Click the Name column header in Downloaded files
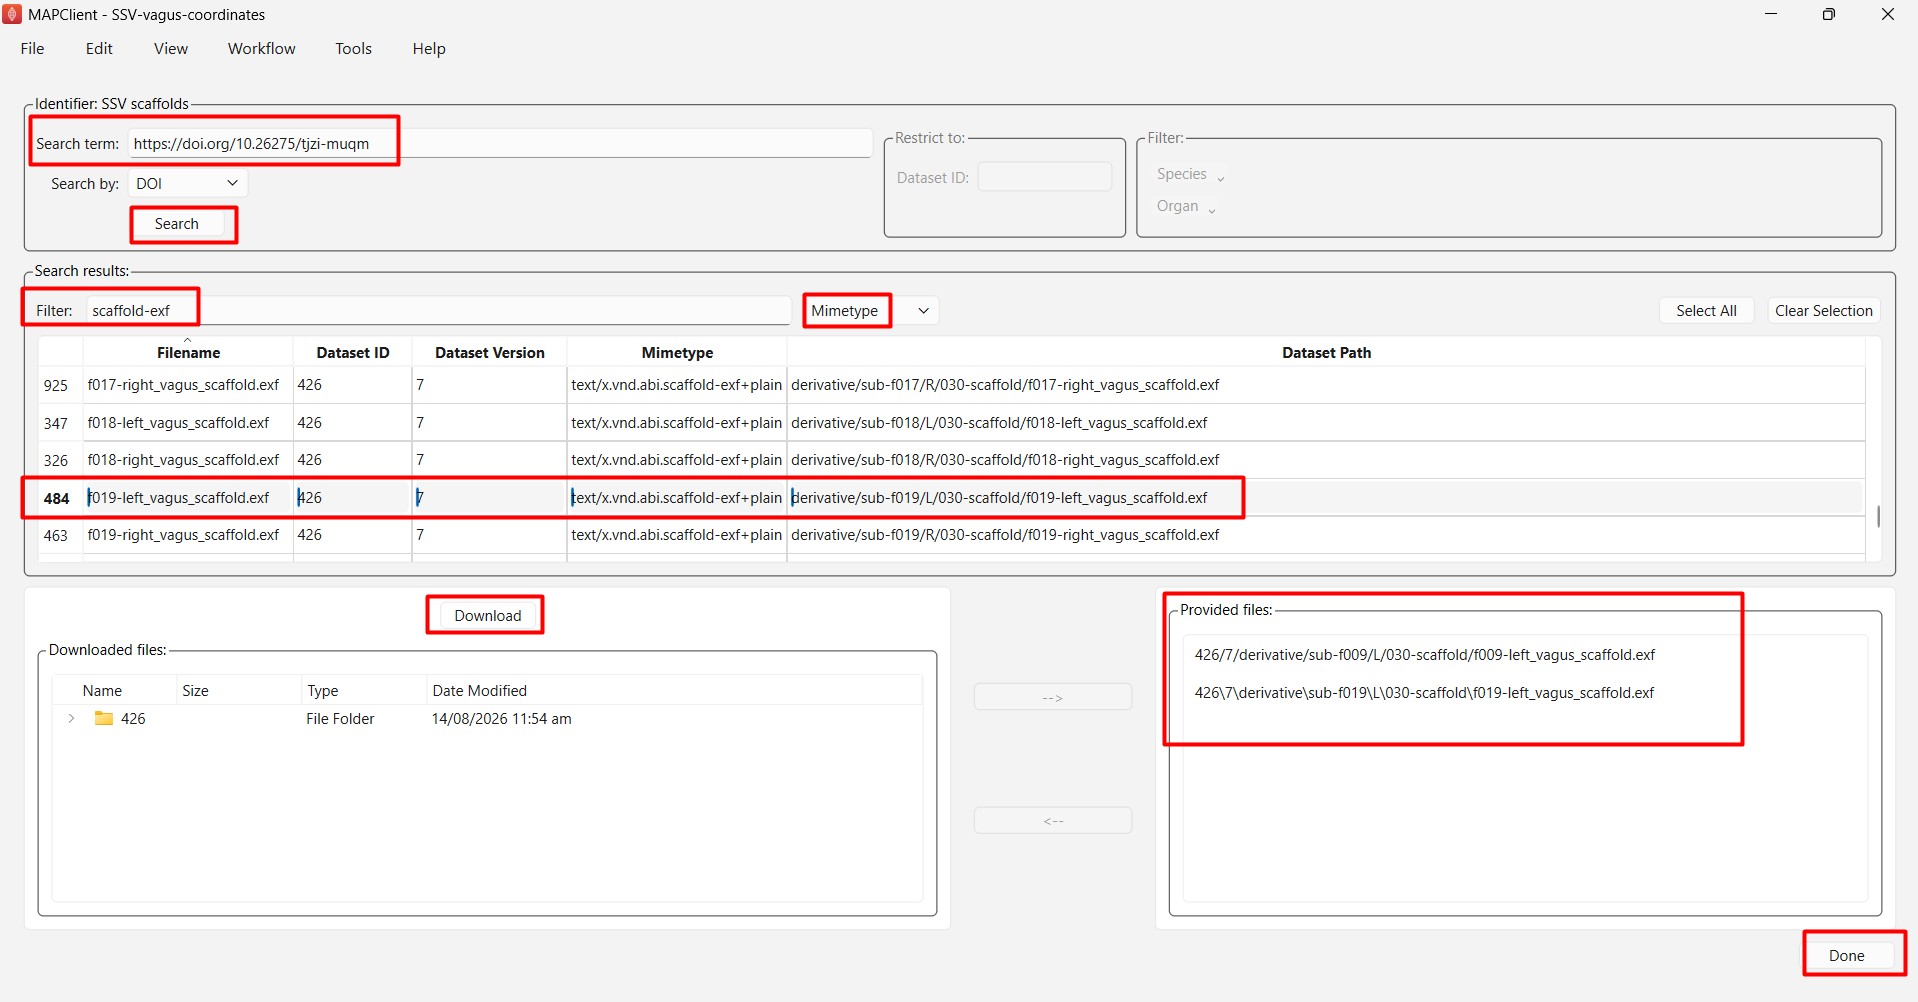 [x=114, y=691]
